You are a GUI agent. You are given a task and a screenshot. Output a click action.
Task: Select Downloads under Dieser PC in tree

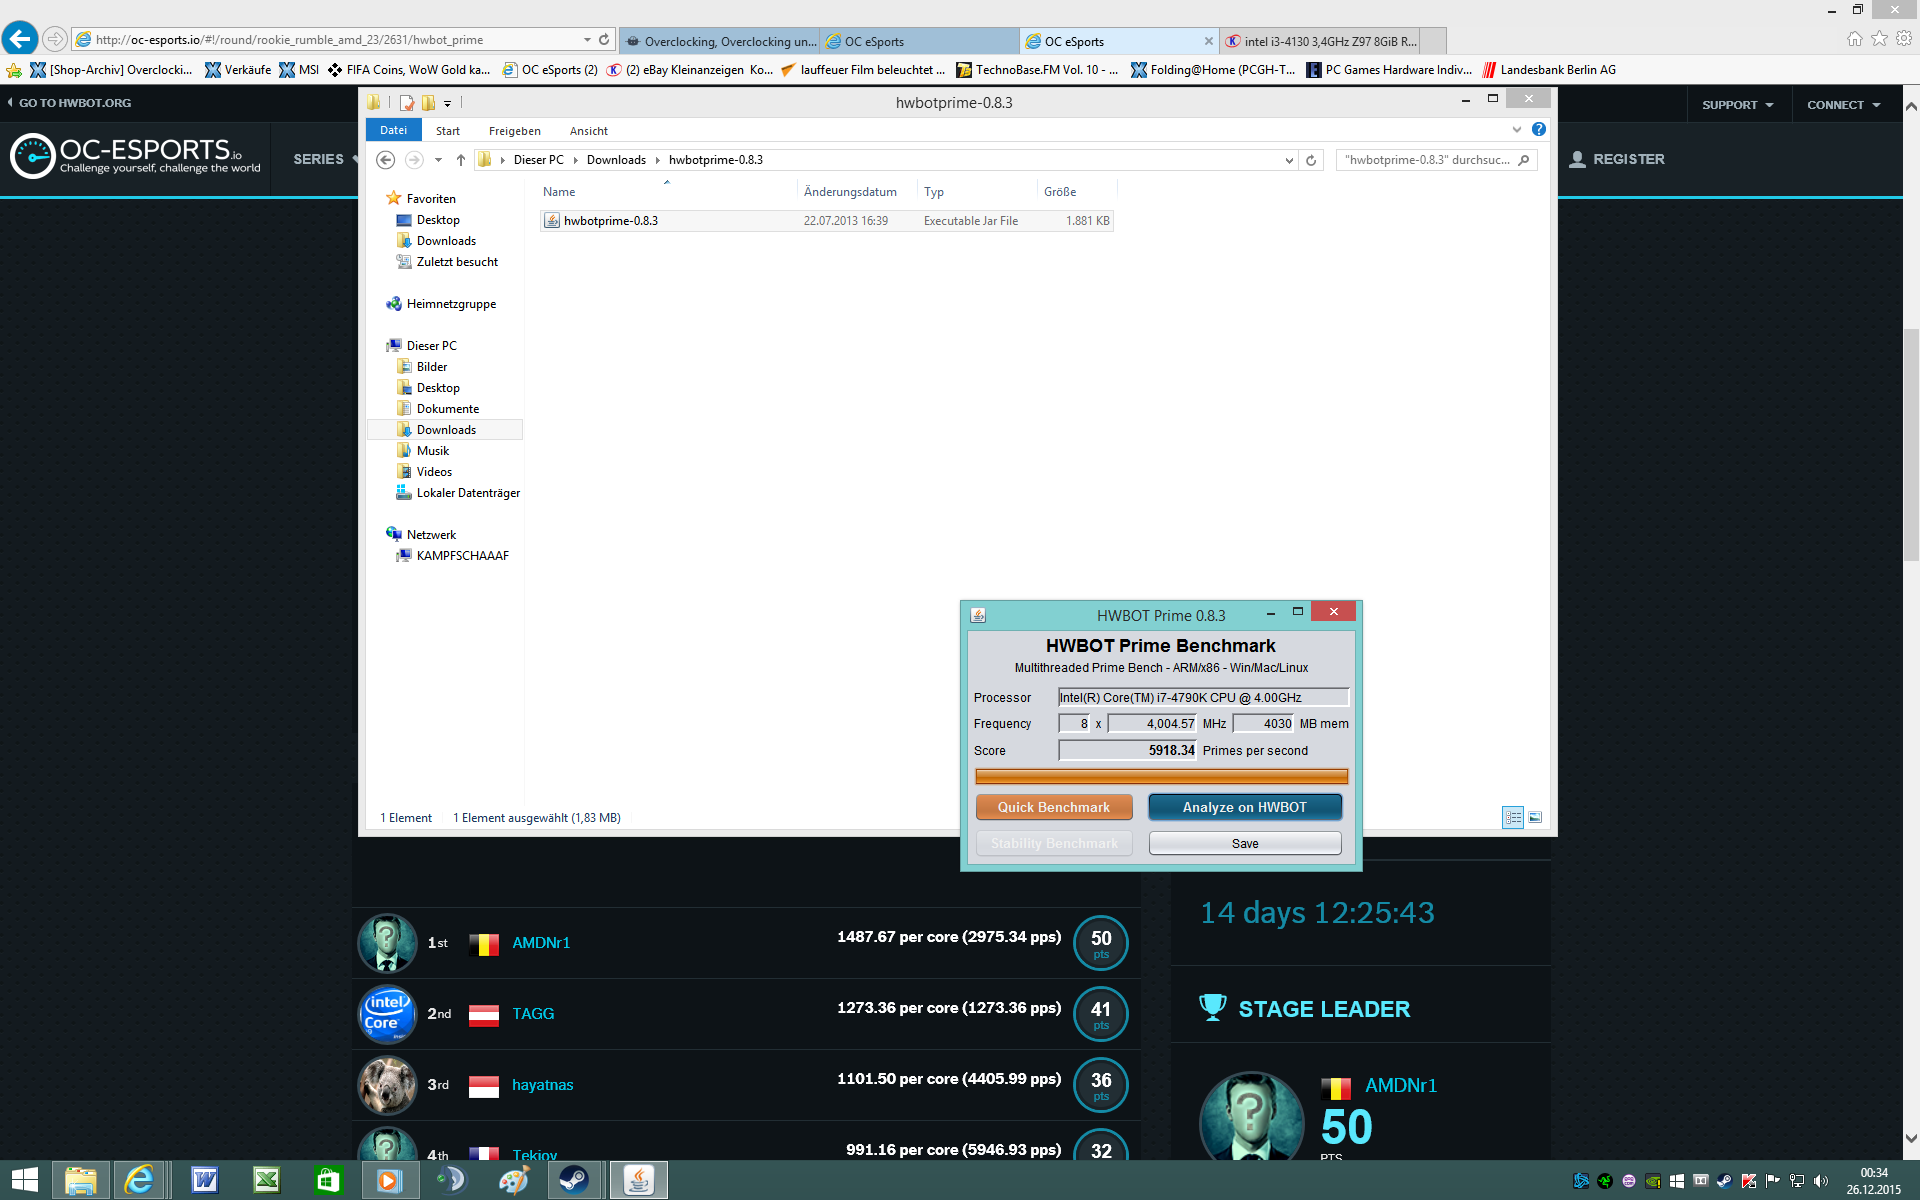[x=446, y=430]
